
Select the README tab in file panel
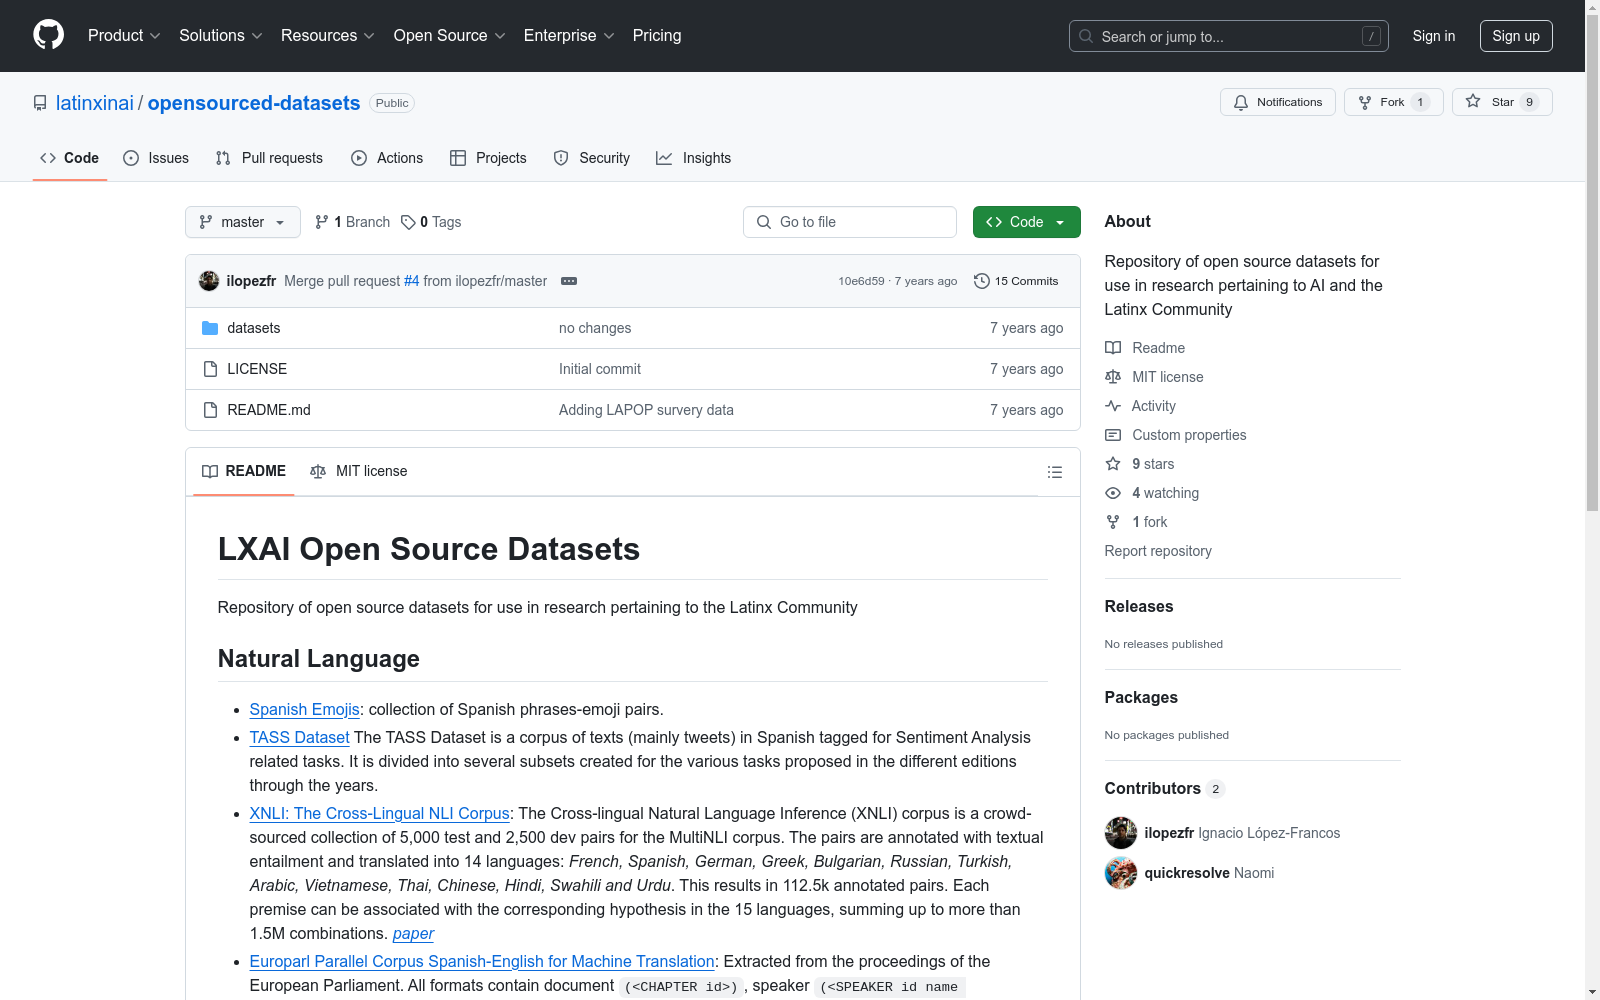(244, 471)
